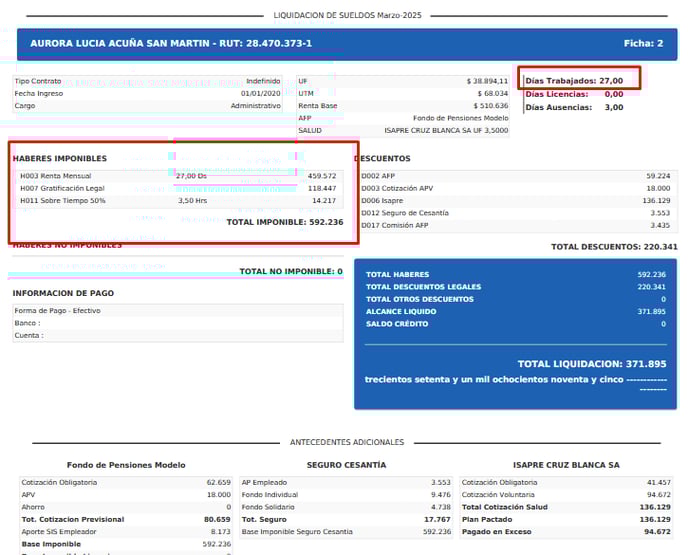
Task: Select the 'Pagado en Exceso' 94.672 row
Action: [x=566, y=531]
